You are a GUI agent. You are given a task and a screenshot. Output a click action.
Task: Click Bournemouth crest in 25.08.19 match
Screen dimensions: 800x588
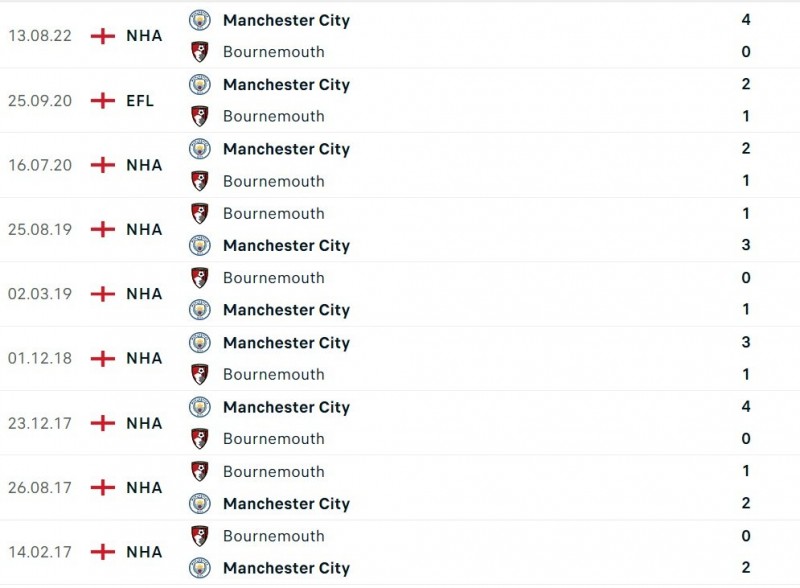[200, 213]
